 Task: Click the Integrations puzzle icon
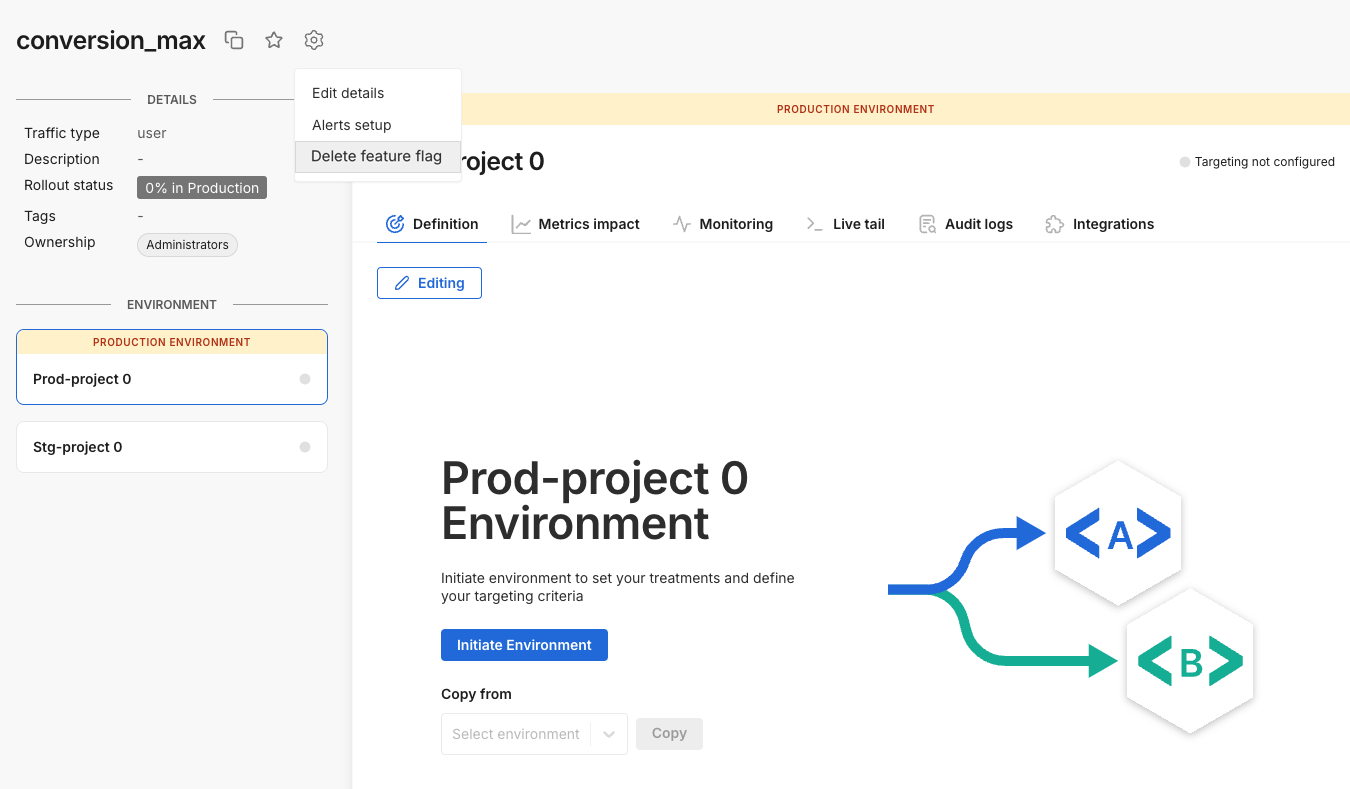tap(1054, 224)
